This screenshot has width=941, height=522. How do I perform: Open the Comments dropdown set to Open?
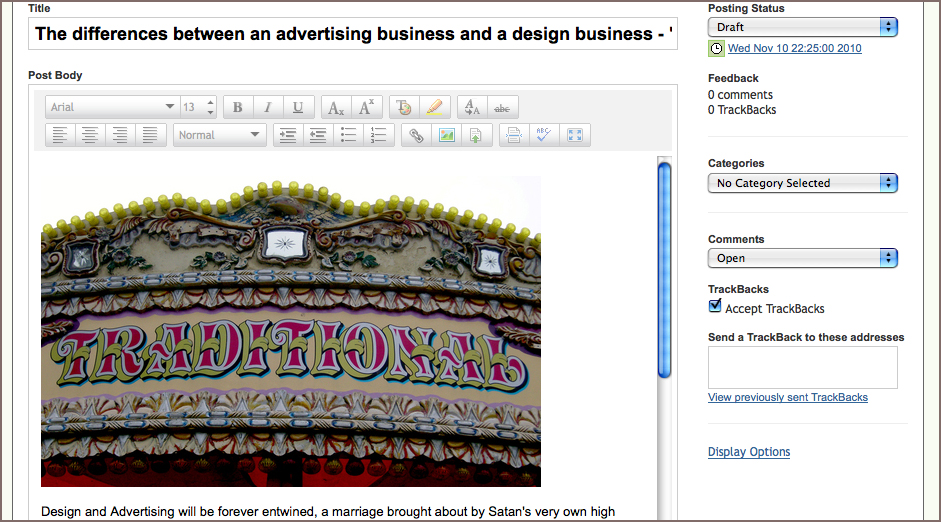[x=802, y=258]
